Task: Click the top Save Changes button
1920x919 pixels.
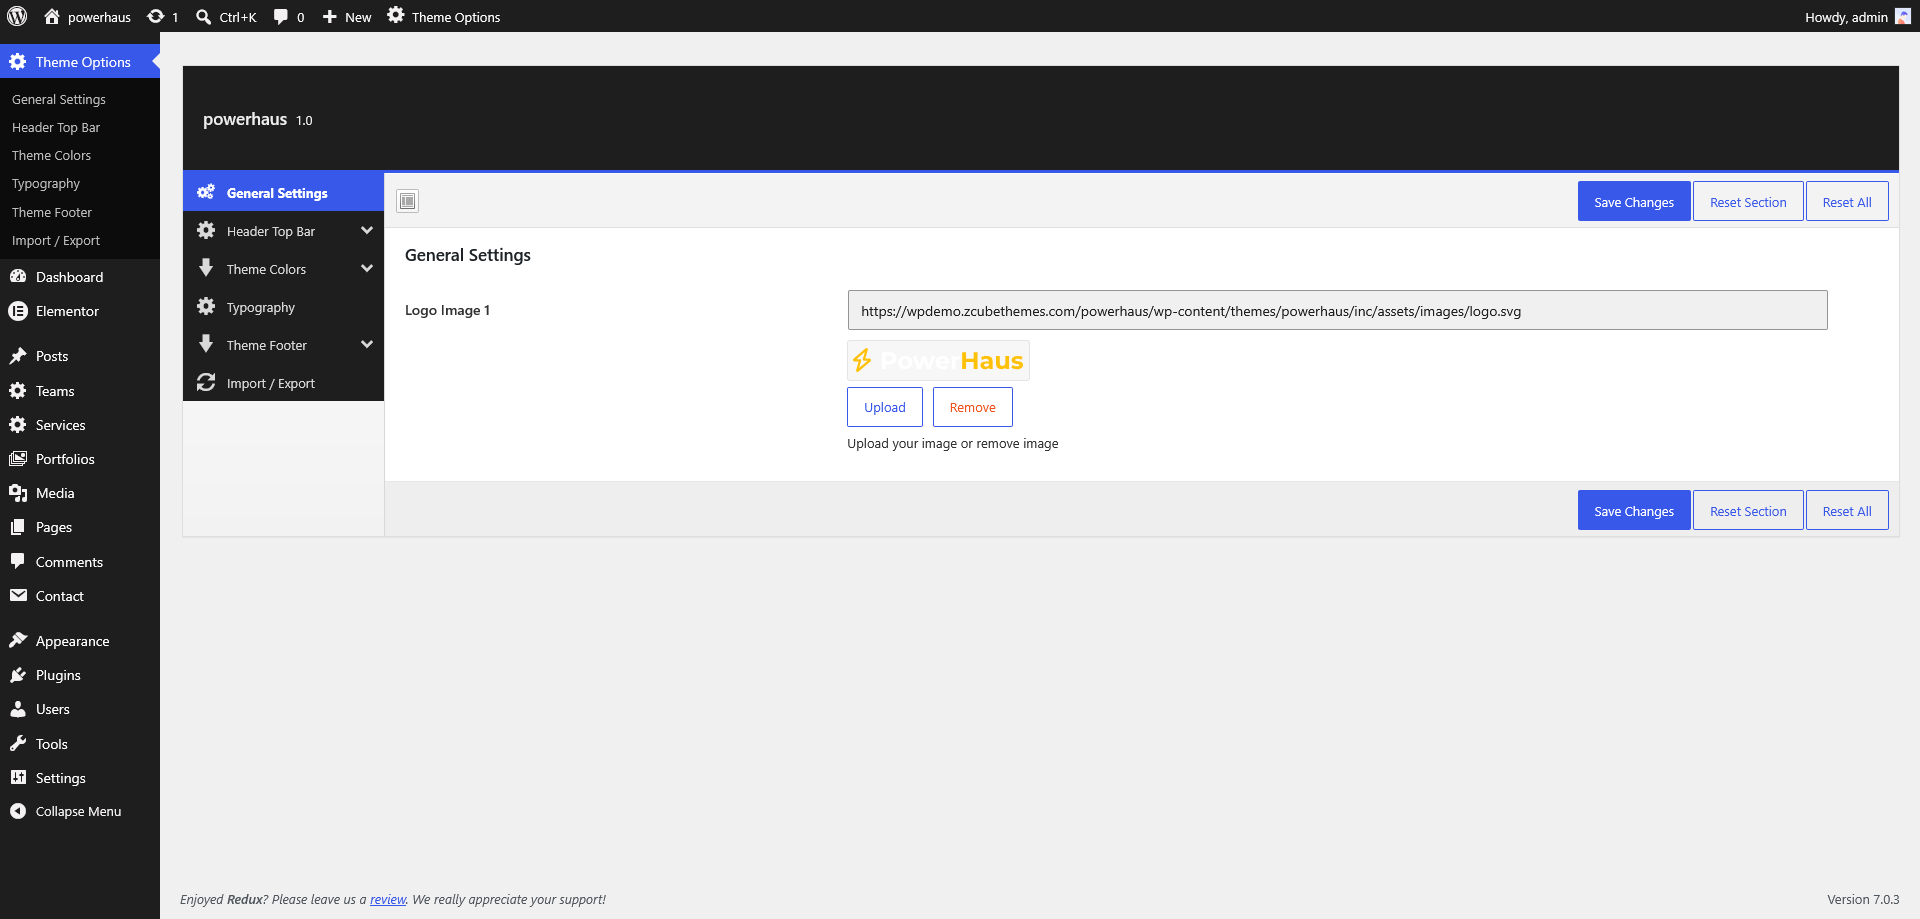Action: 1634,201
